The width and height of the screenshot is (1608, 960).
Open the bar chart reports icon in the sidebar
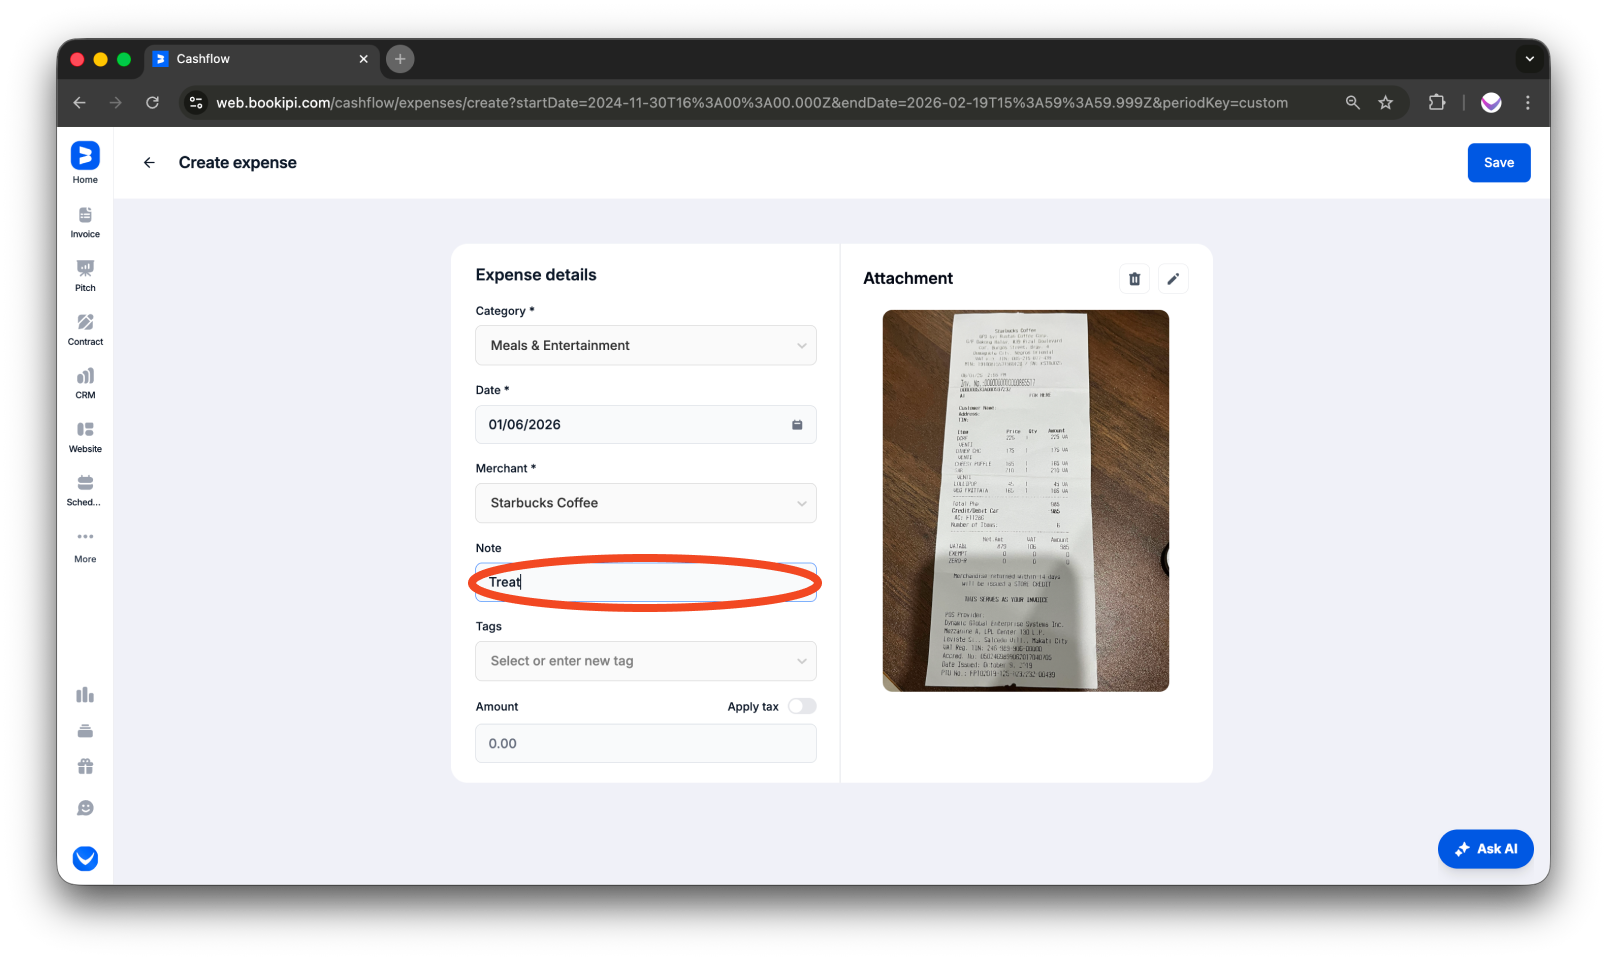pyautogui.click(x=85, y=695)
